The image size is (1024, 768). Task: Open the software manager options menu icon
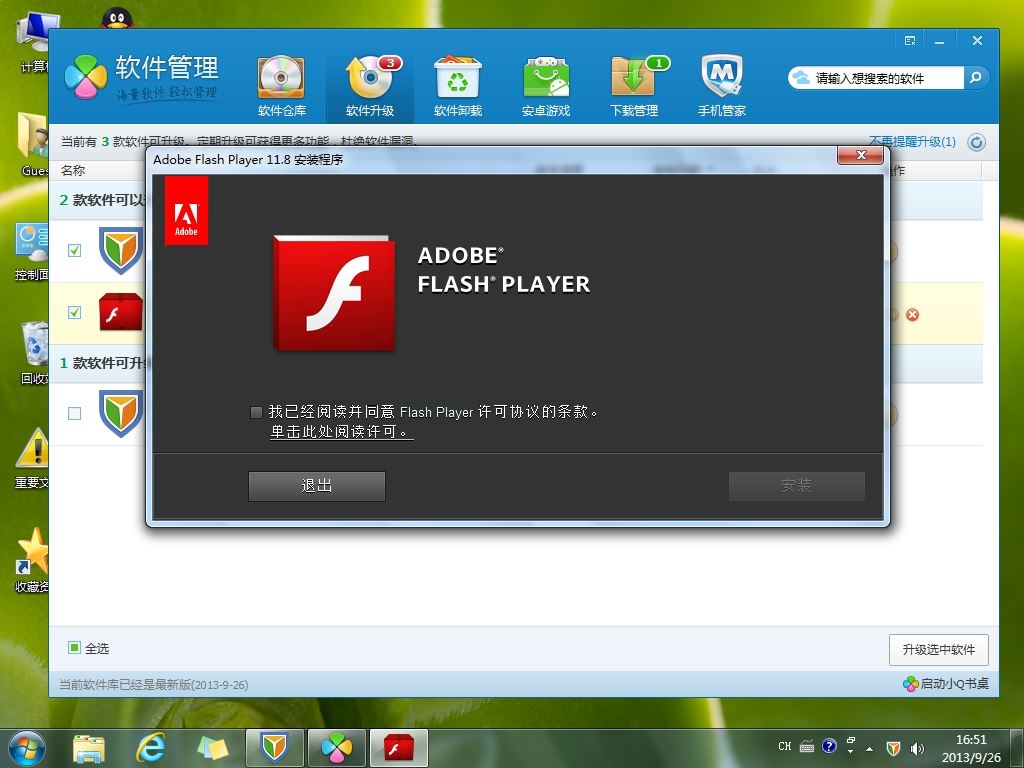point(910,40)
